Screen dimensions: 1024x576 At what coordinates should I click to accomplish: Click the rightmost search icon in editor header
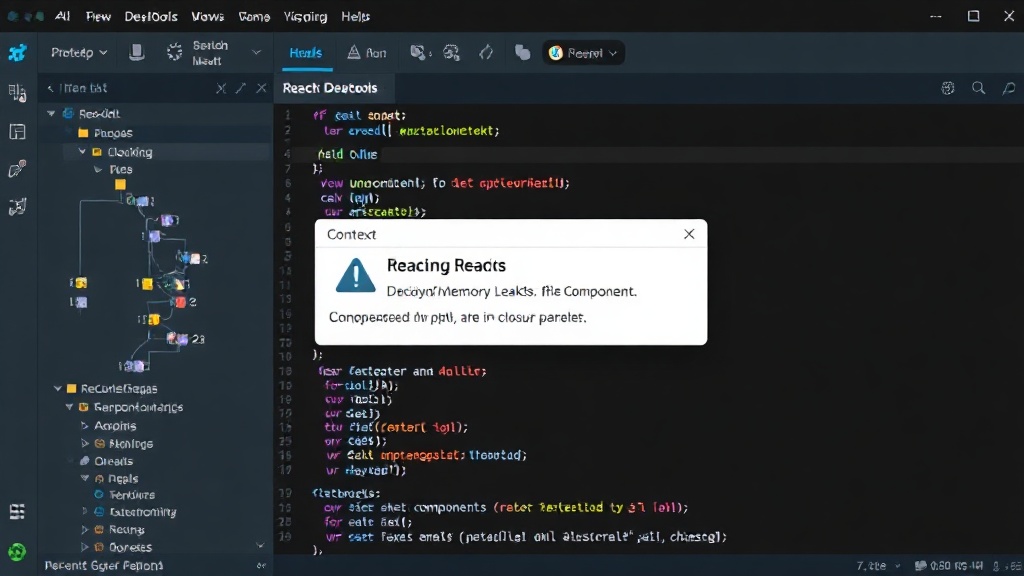tap(1009, 88)
